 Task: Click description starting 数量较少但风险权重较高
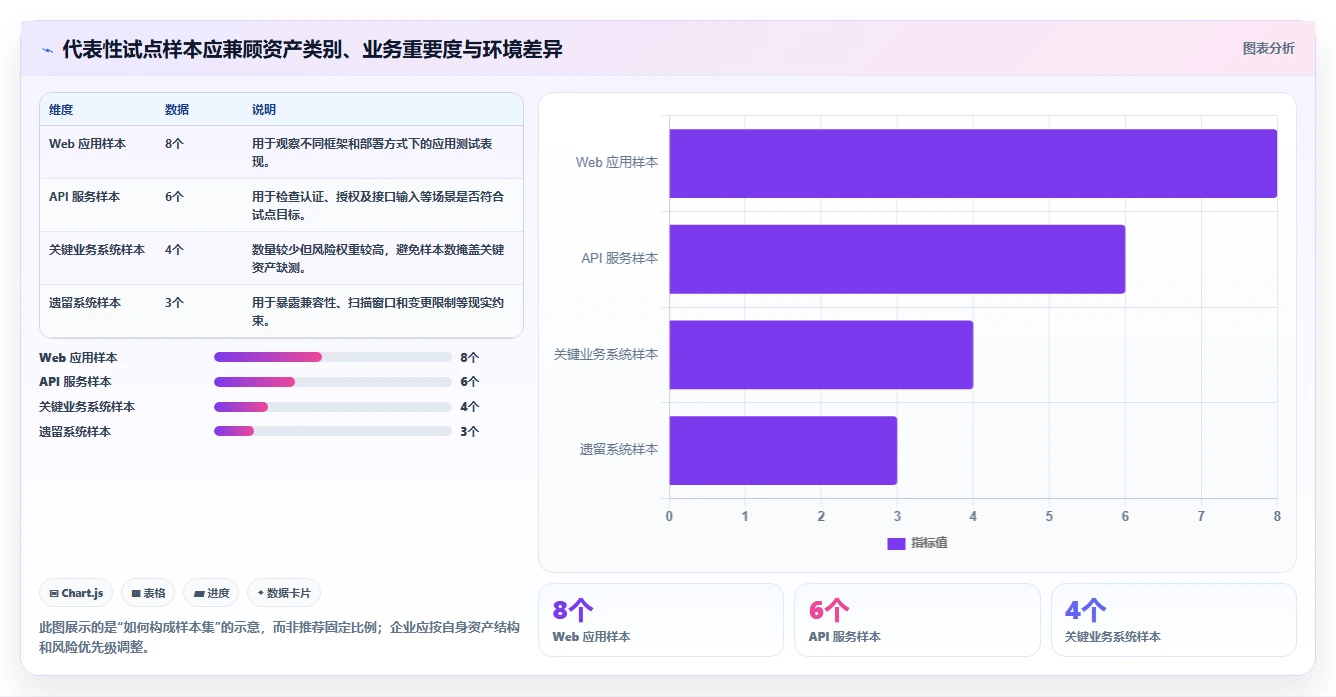click(x=378, y=259)
